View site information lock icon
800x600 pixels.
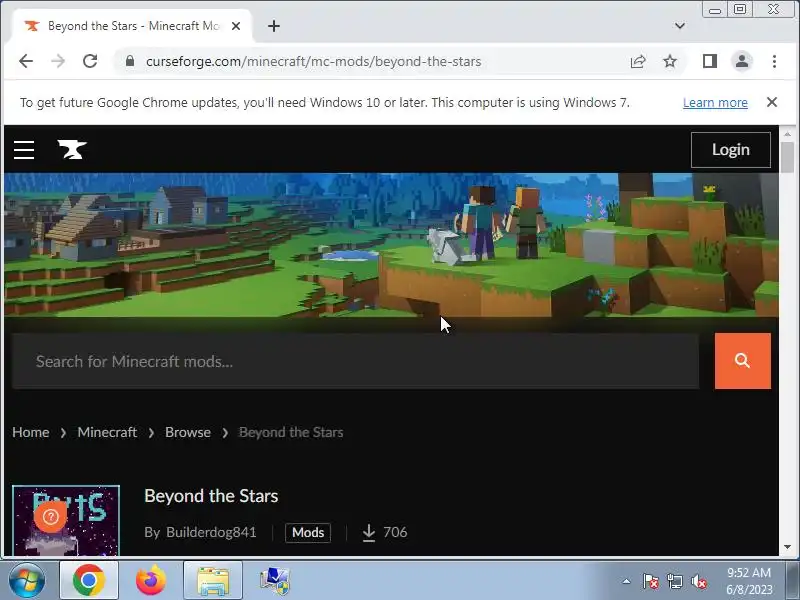point(130,61)
